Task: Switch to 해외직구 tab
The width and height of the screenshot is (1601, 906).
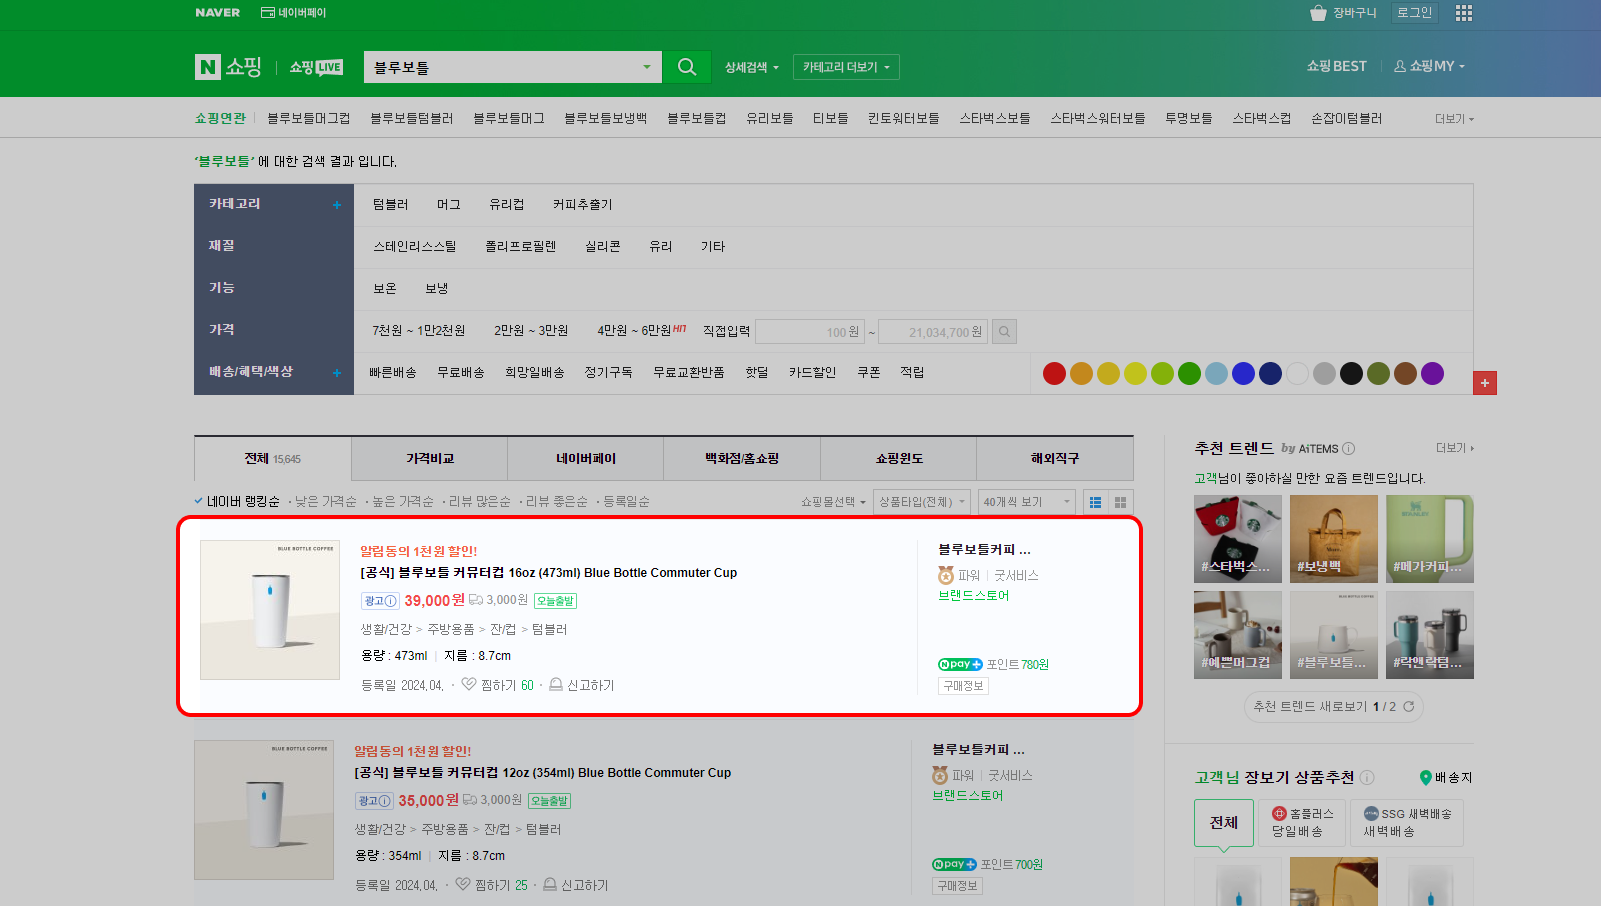Action: pos(1055,459)
